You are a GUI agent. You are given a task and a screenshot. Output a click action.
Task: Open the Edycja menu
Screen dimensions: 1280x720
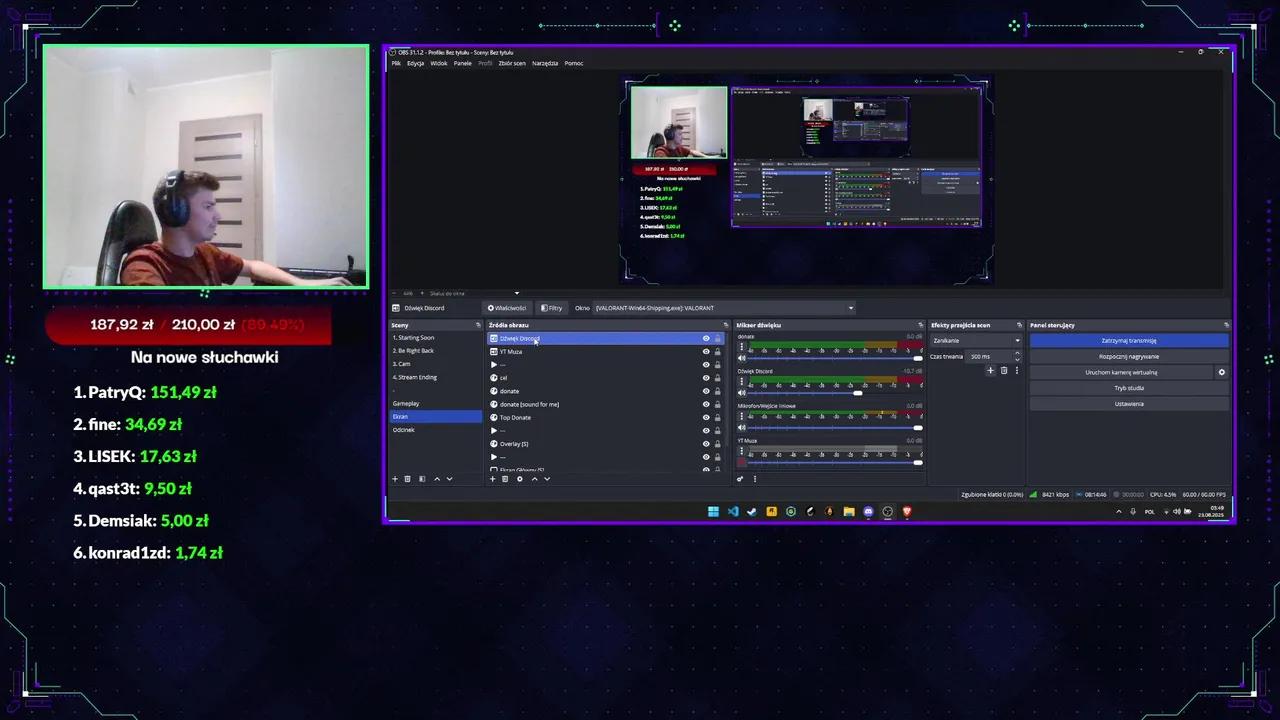416,63
